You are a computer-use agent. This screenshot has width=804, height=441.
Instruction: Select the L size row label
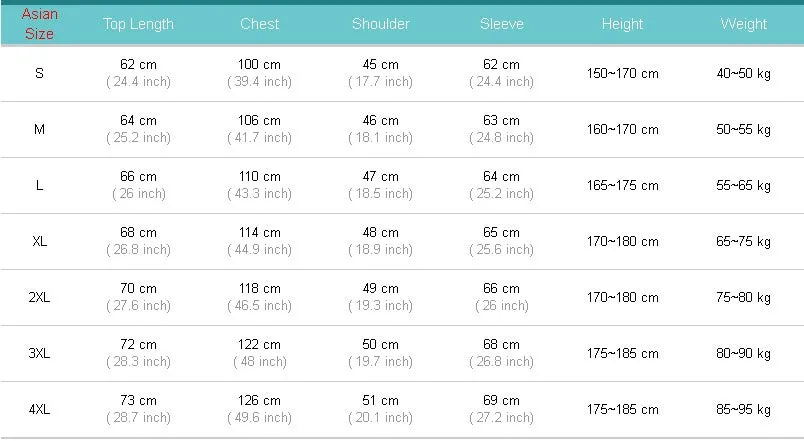[x=39, y=185]
